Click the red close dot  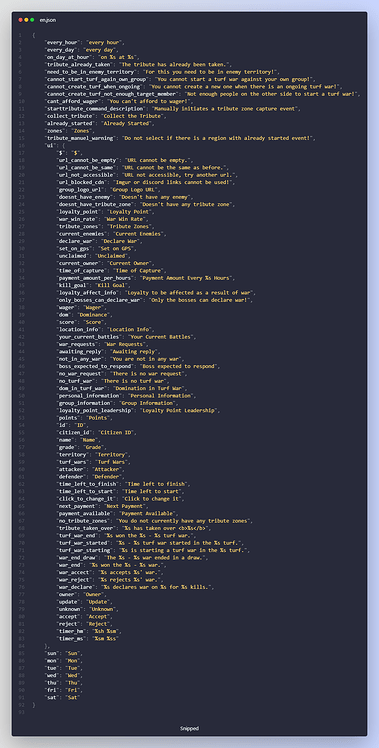21,20
